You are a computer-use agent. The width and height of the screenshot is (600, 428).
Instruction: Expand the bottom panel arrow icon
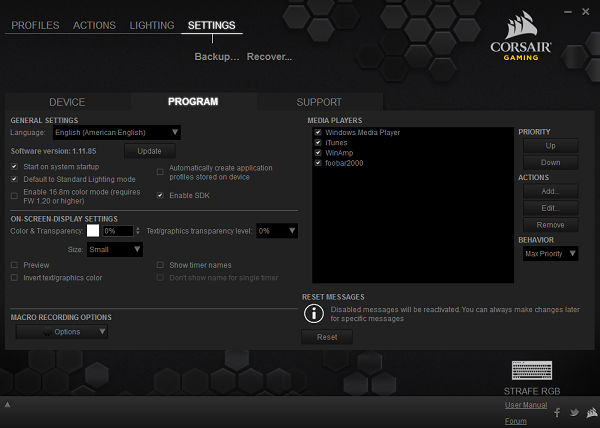point(8,405)
